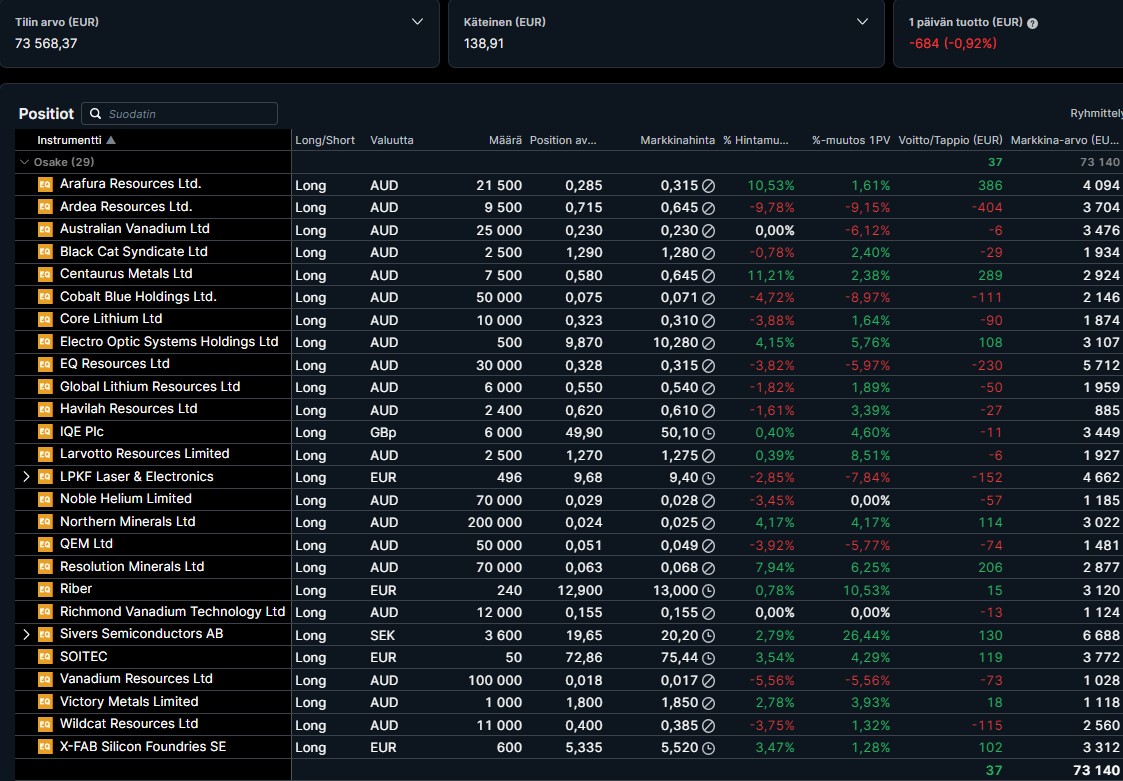This screenshot has width=1123, height=781.
Task: Click the EQ icon of Electro Optic Systems
Action: [x=45, y=342]
